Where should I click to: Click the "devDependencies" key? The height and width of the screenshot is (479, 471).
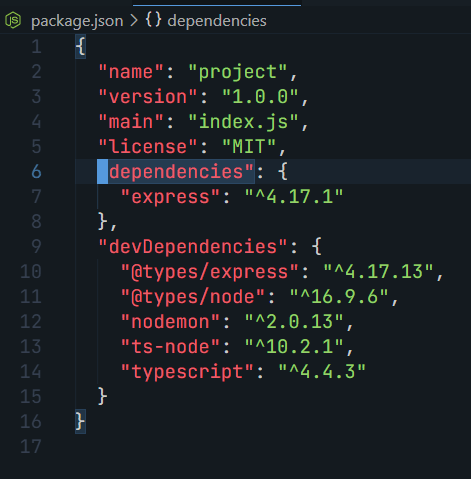[x=193, y=247]
